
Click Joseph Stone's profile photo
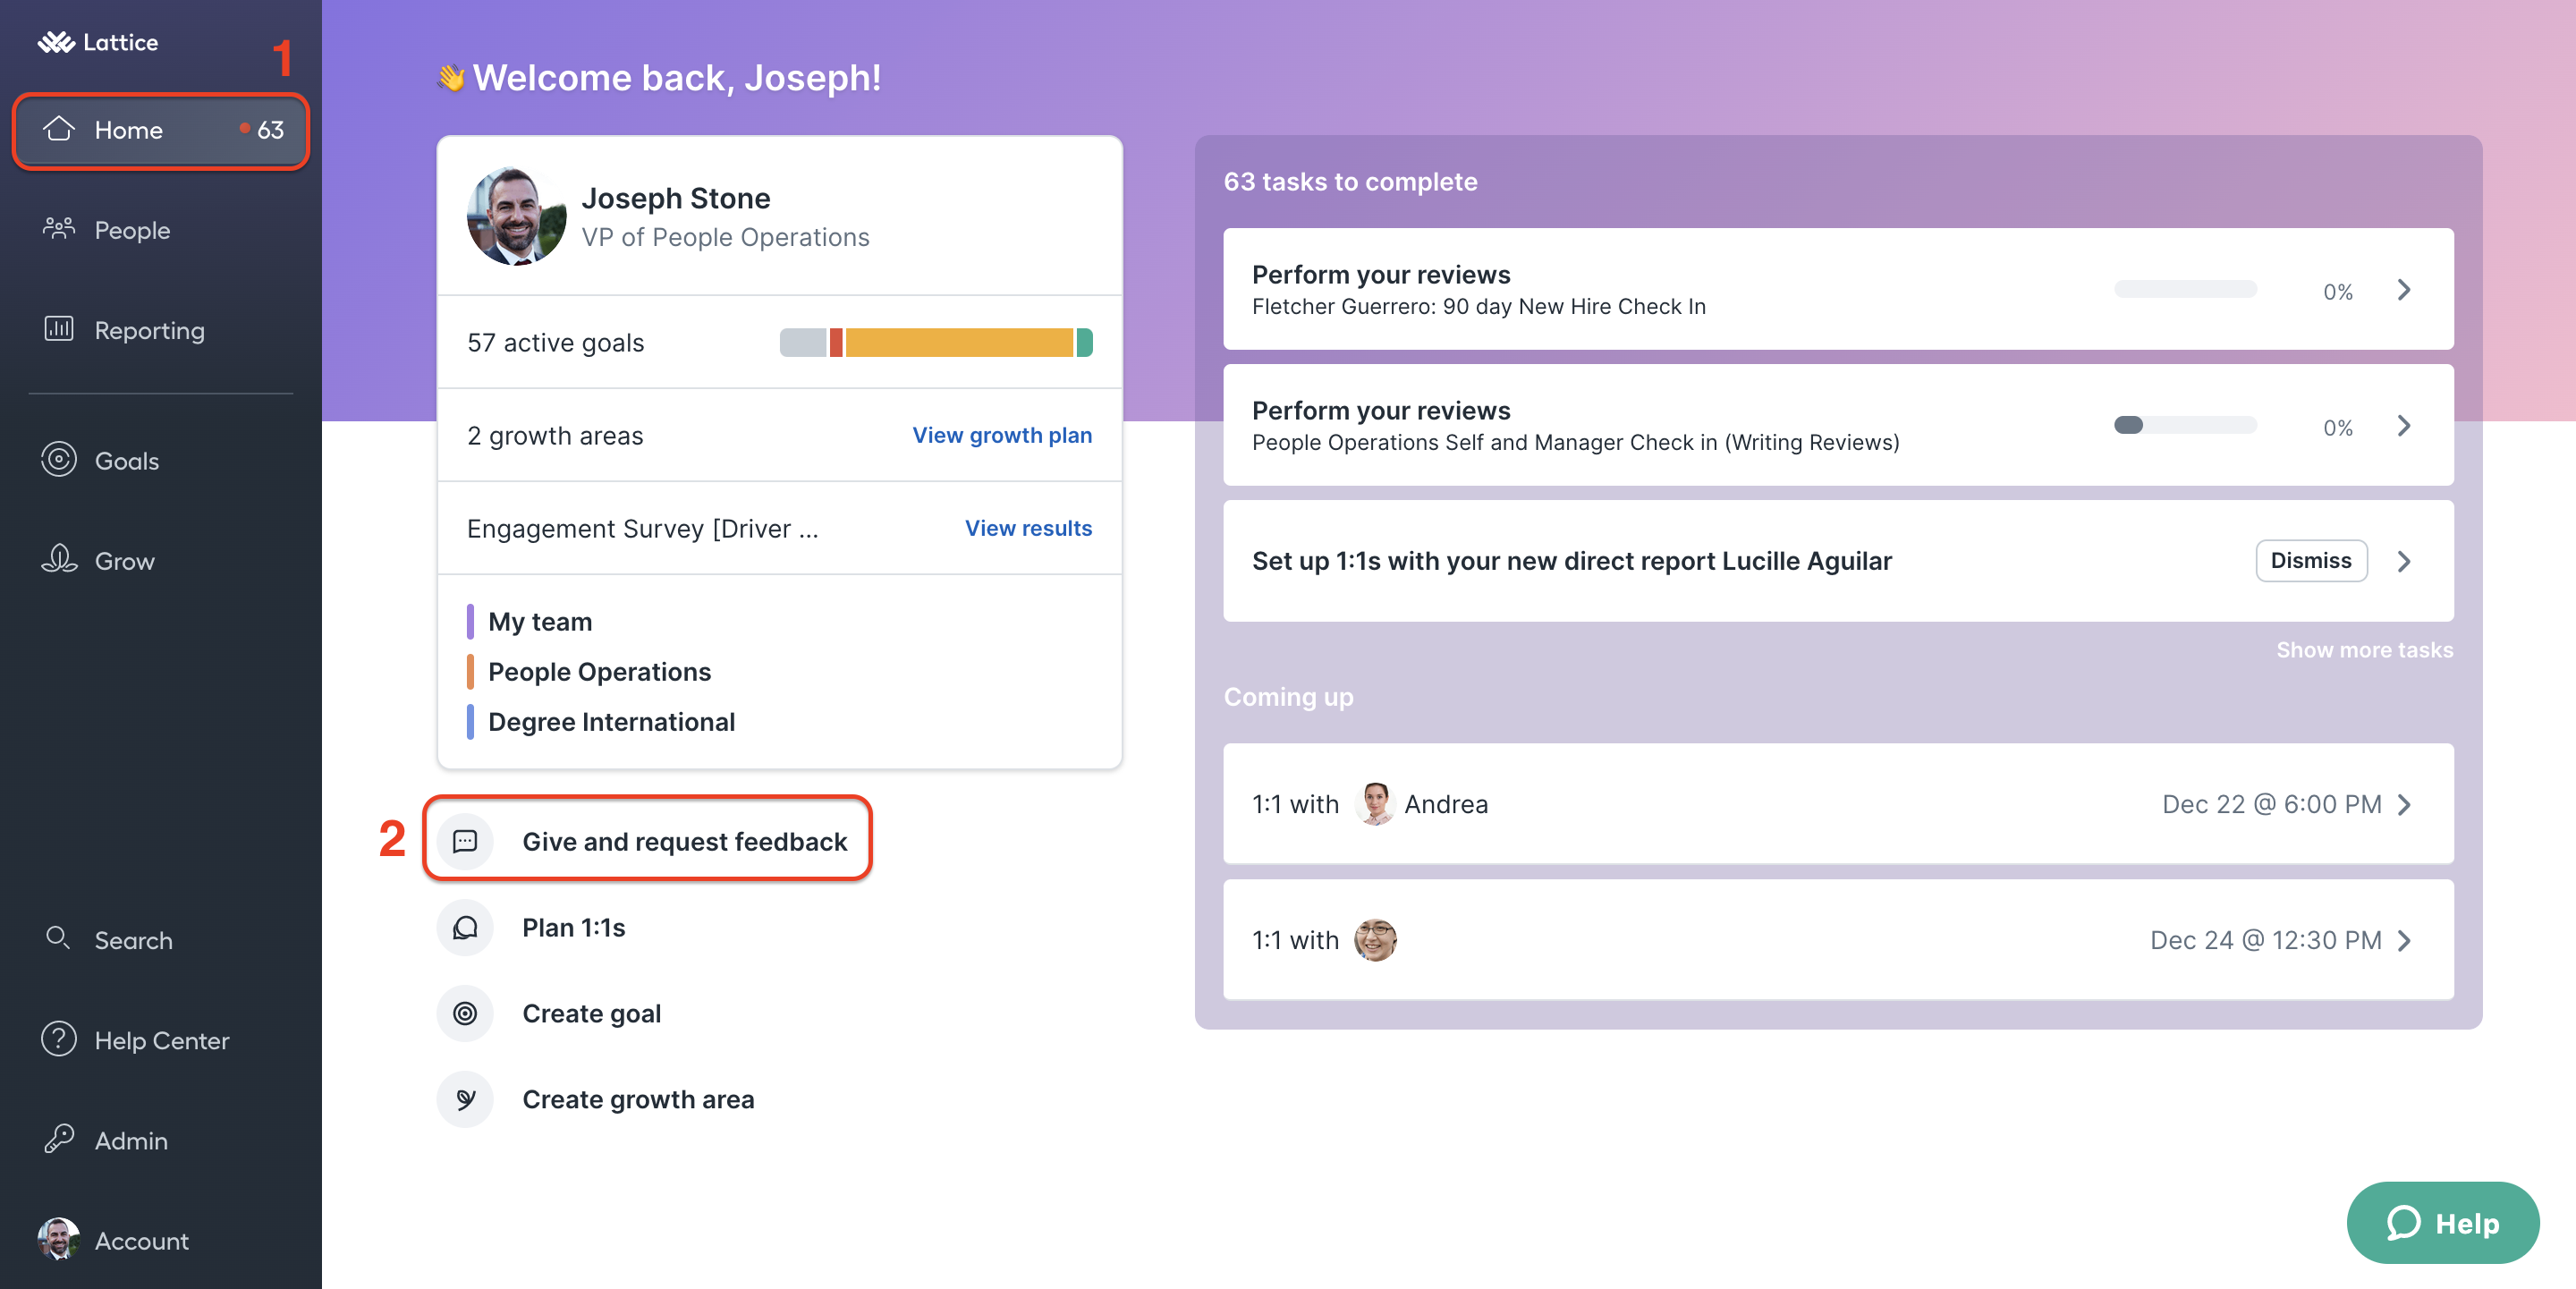[x=516, y=216]
